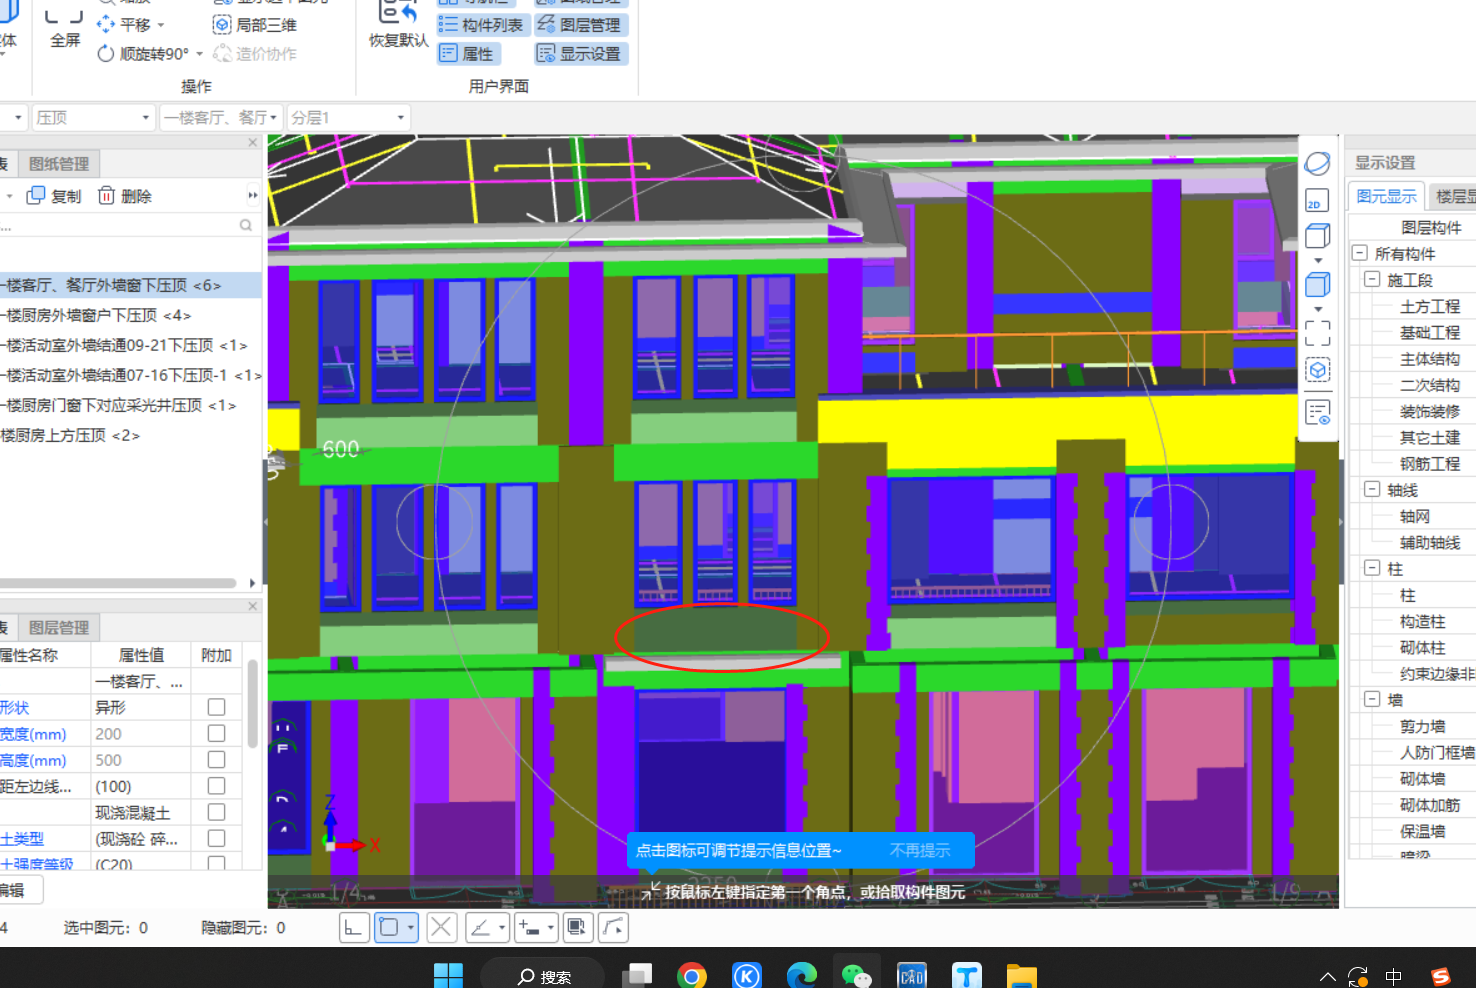The image size is (1476, 988).
Task: Open File Explorer from the taskbar
Action: click(x=1021, y=975)
